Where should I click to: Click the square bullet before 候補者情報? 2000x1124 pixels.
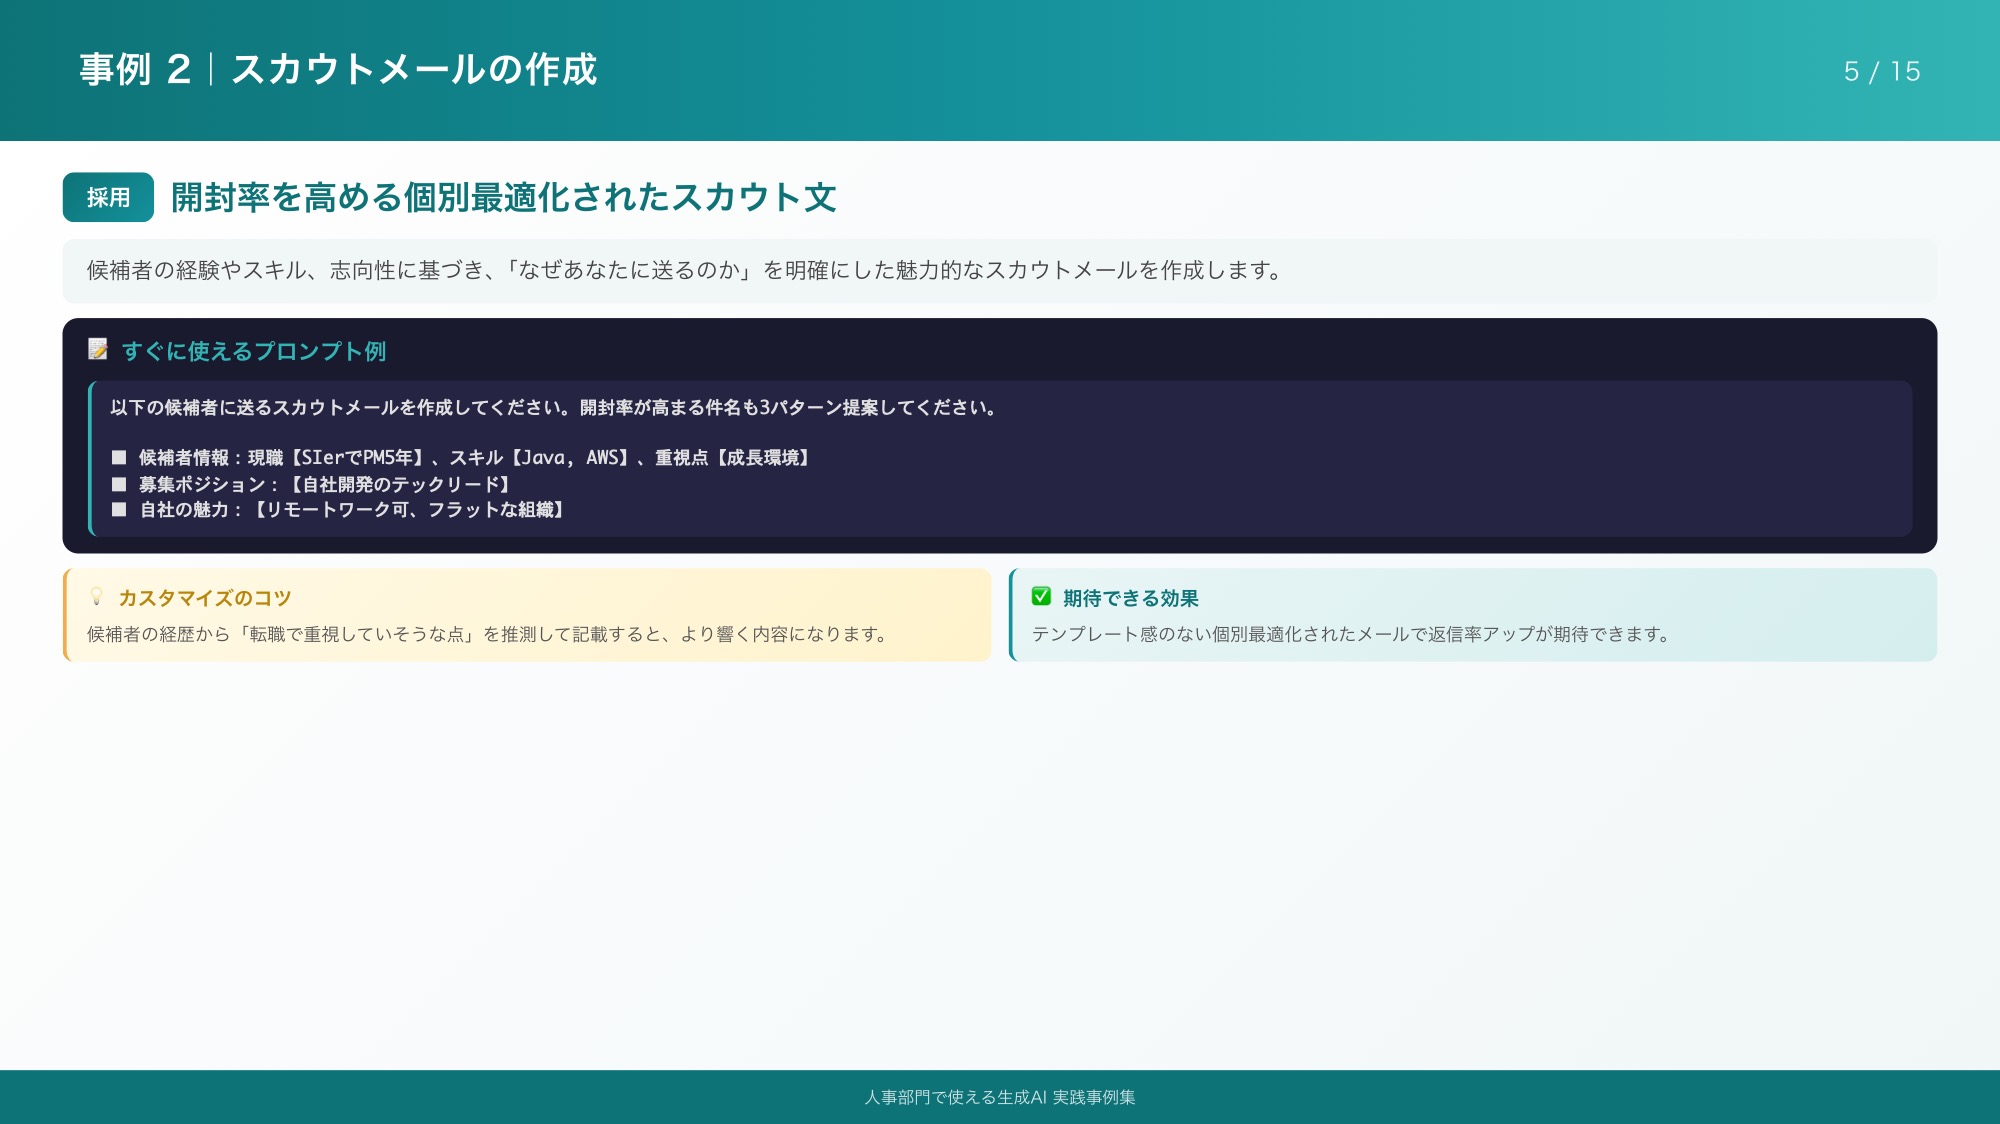[119, 458]
